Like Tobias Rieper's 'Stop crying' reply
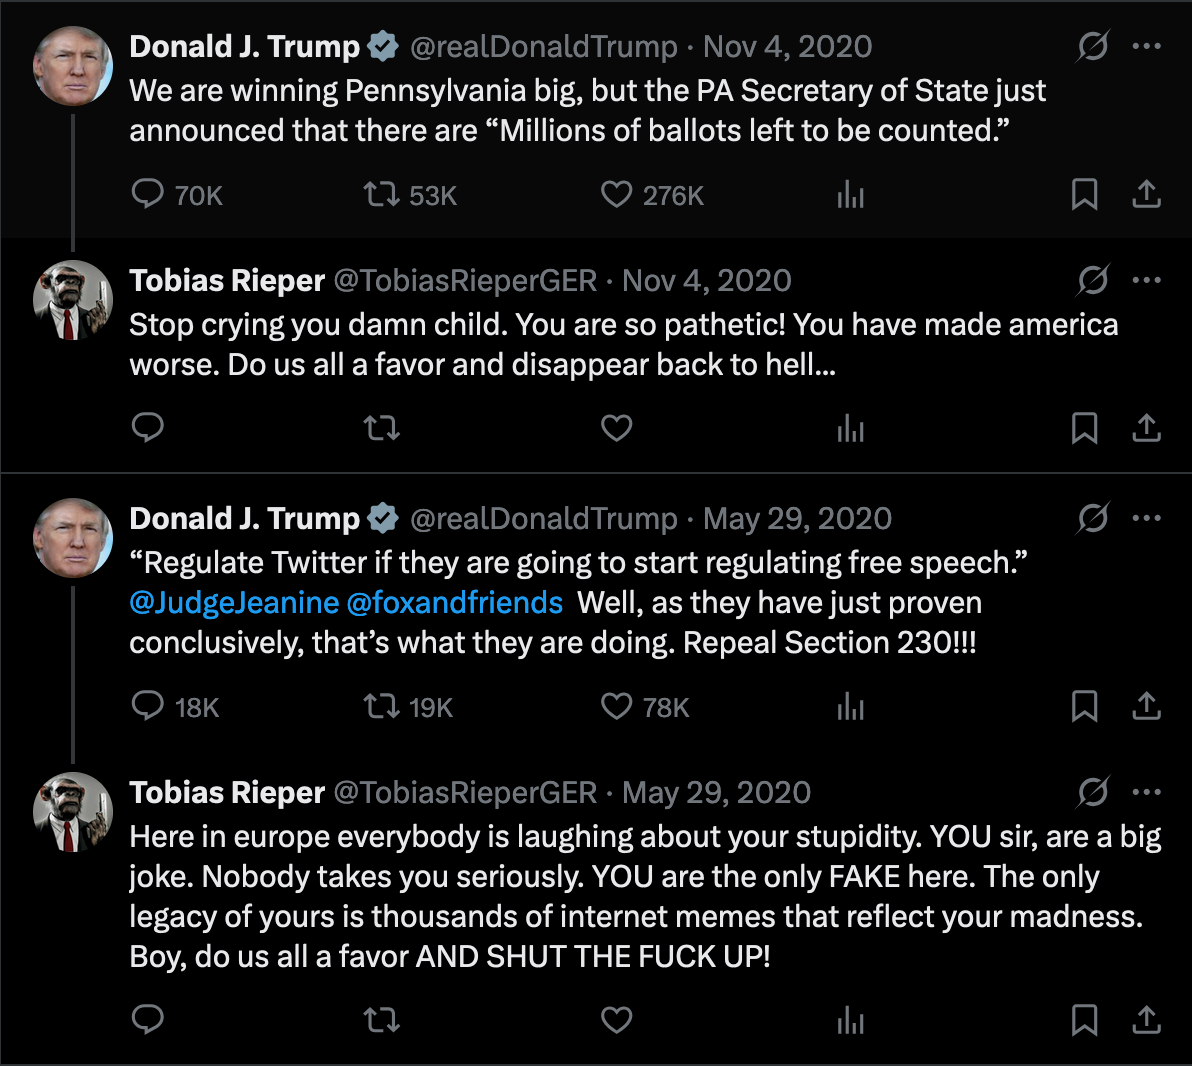 click(x=617, y=428)
